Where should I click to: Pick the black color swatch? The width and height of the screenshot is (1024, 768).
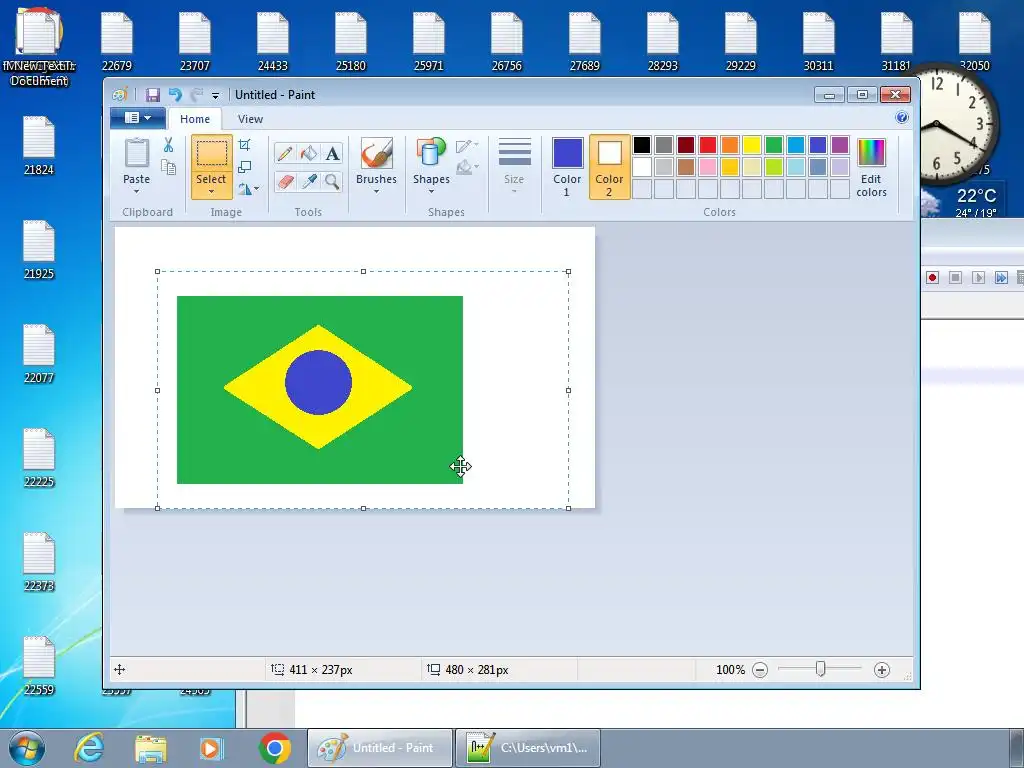642,145
